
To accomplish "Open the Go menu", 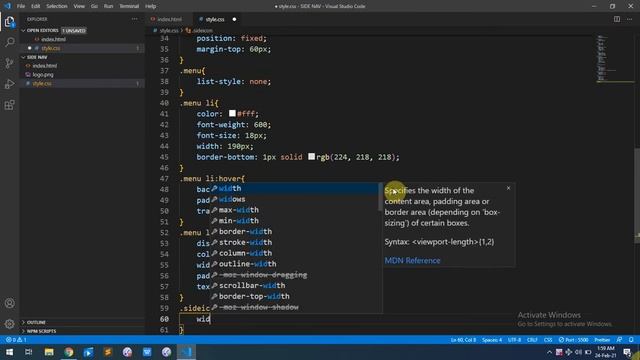I will 94,6.
